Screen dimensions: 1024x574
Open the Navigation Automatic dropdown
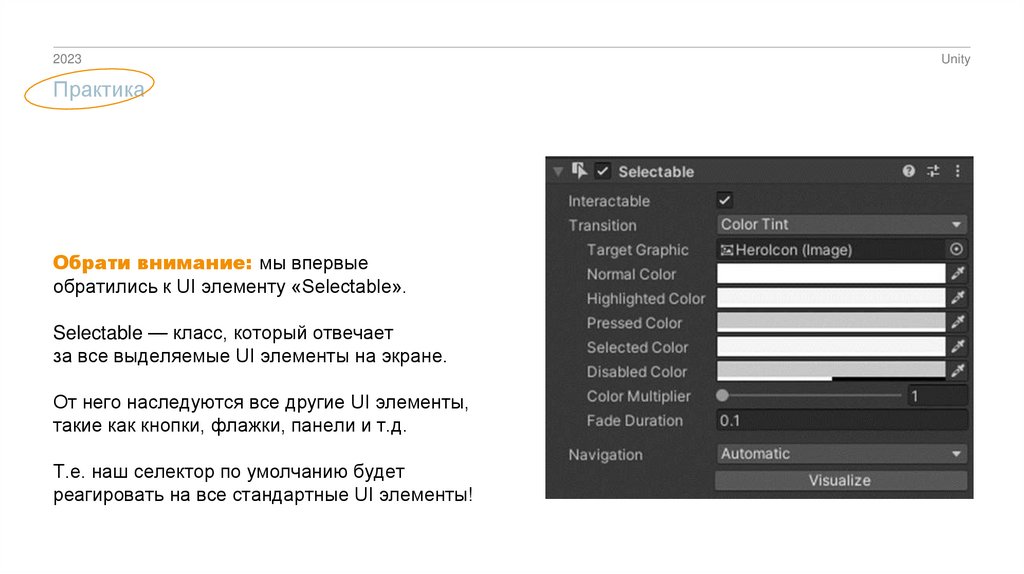(841, 454)
